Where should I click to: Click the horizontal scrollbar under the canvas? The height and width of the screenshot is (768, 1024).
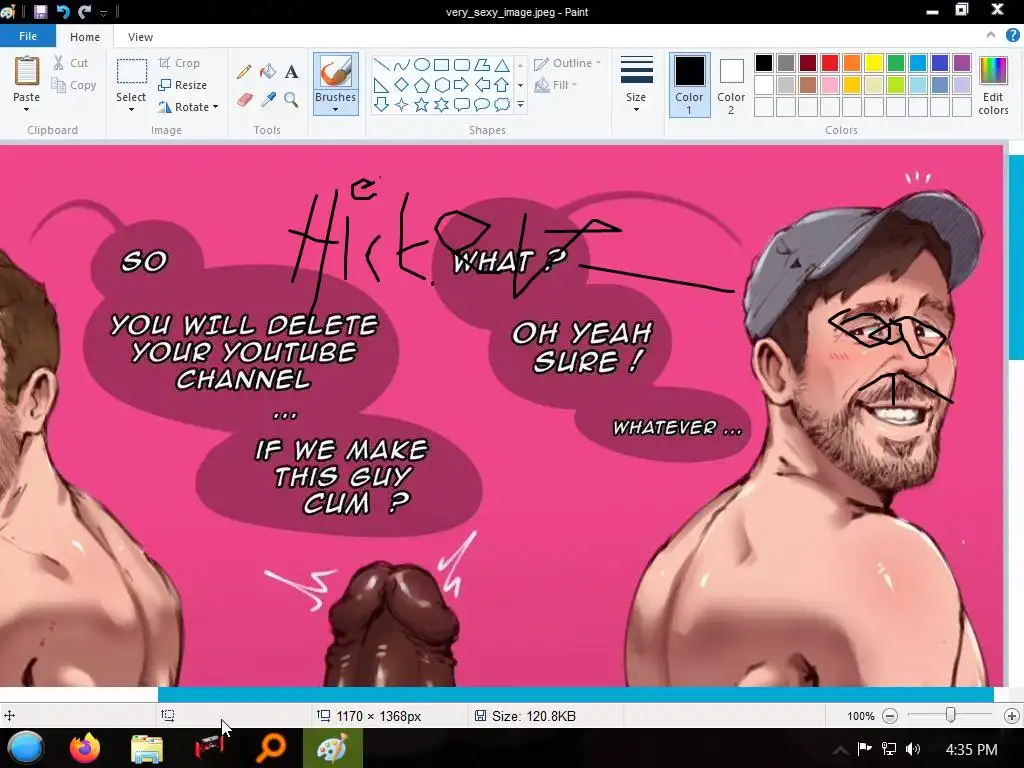coord(575,695)
